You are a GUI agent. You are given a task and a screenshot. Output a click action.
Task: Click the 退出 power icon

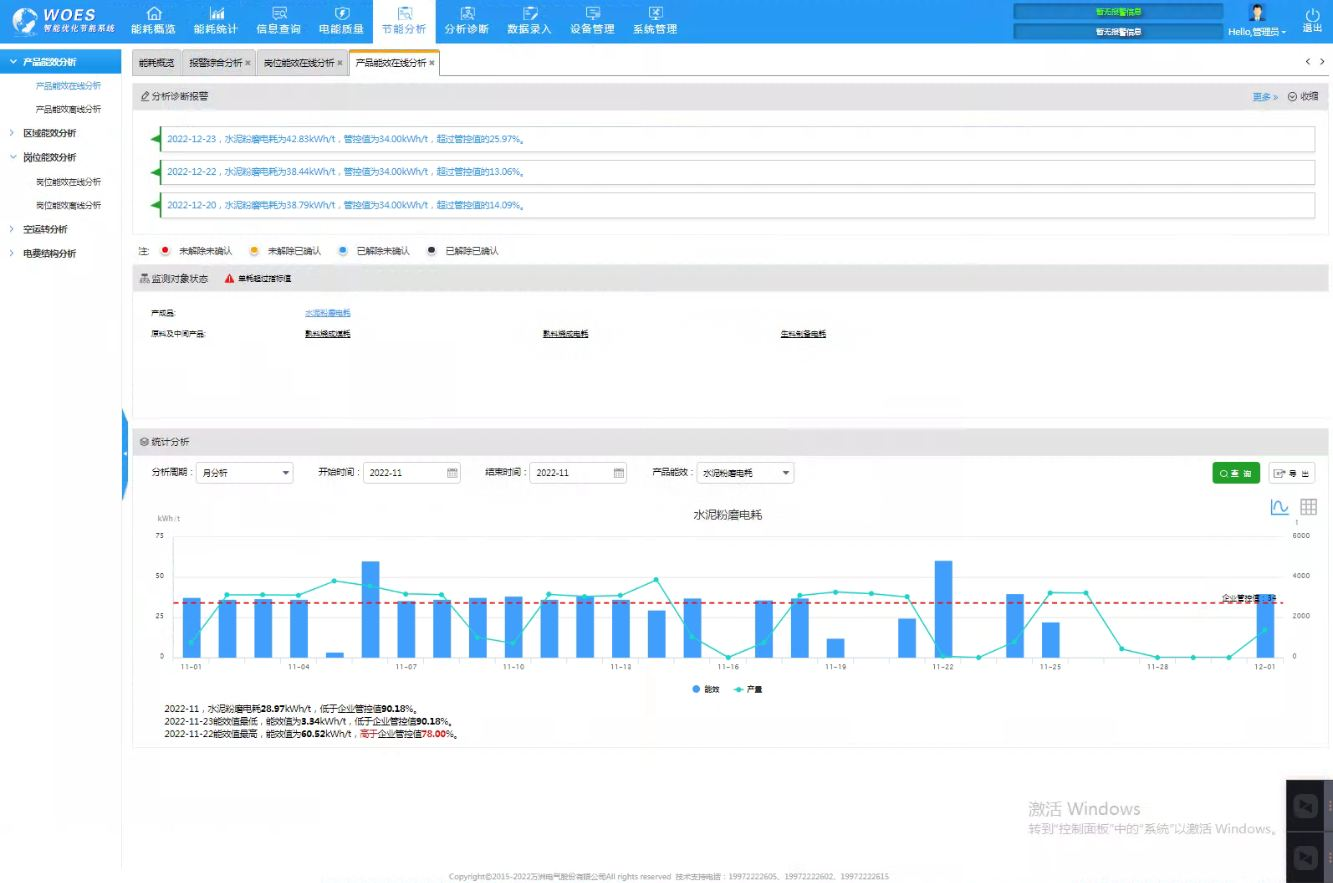(x=1312, y=15)
